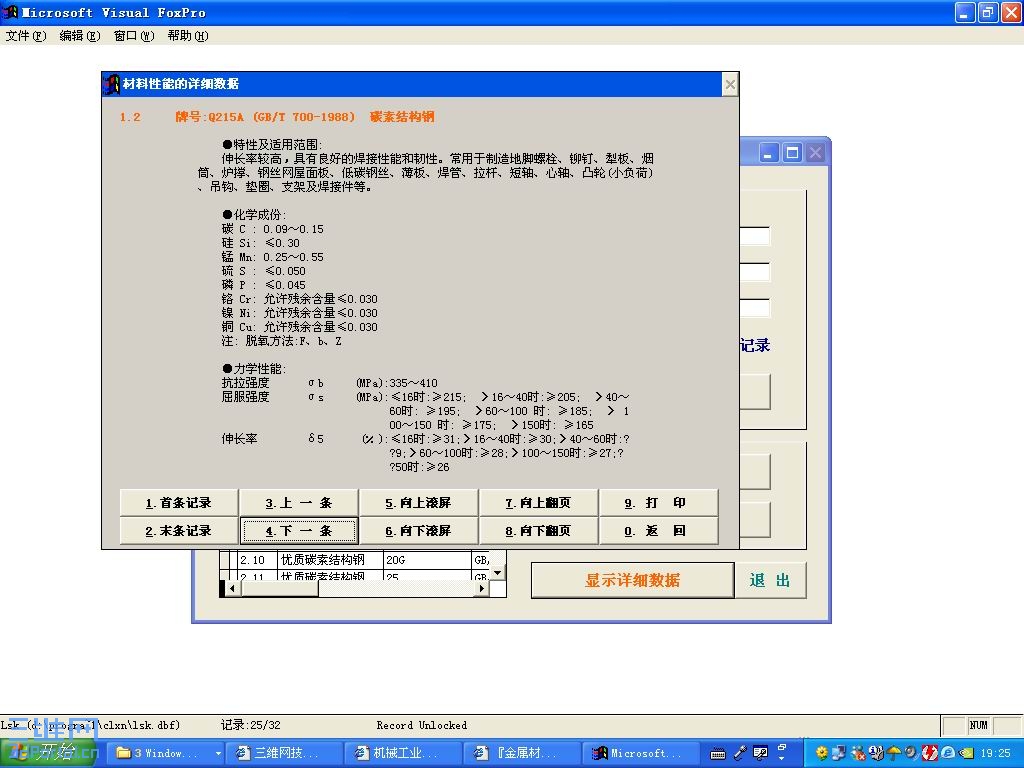Click FoxPro icon in detail dialog title
Screen dimensions: 1024x768
click(112, 84)
